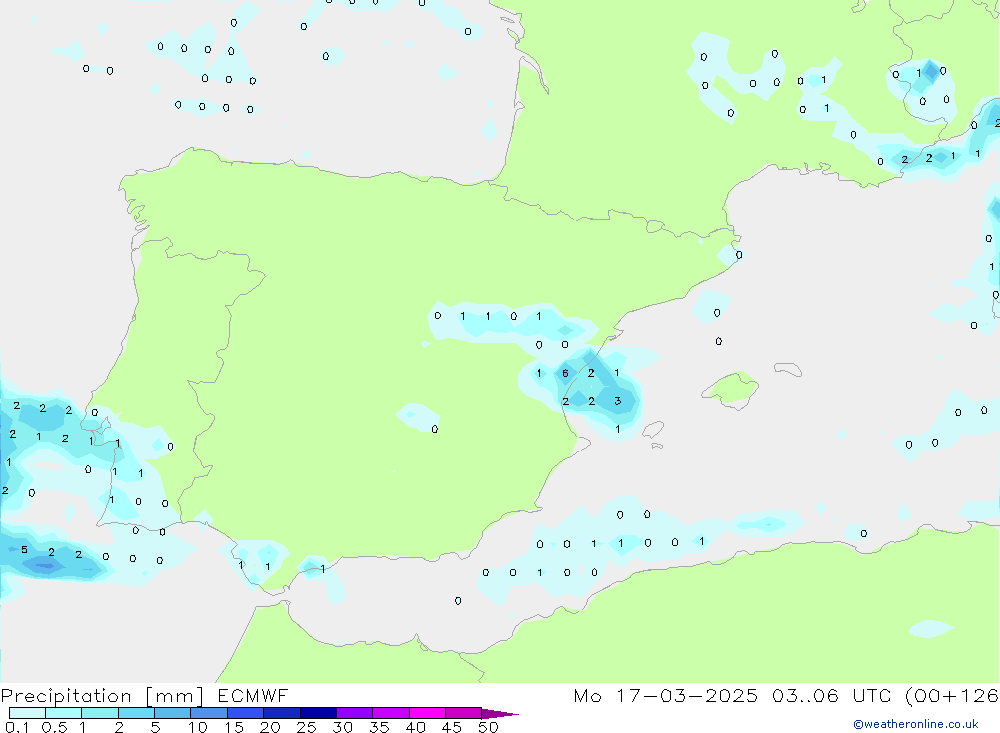
Task: Click the 'ECMWF' model label
Action: (253, 695)
